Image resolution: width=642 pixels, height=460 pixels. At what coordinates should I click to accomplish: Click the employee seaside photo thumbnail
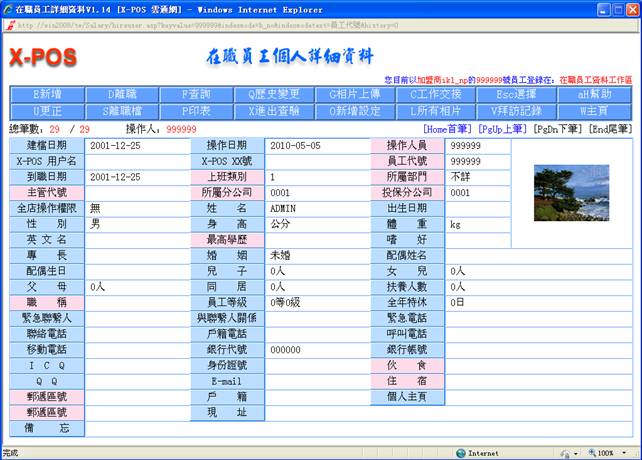[x=557, y=192]
